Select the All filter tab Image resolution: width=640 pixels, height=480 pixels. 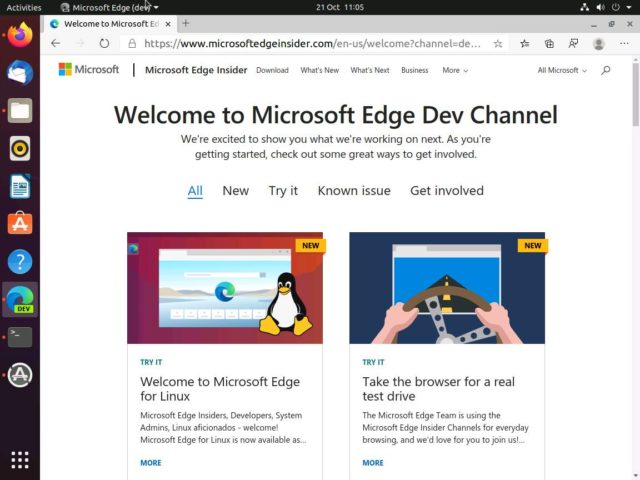click(195, 191)
